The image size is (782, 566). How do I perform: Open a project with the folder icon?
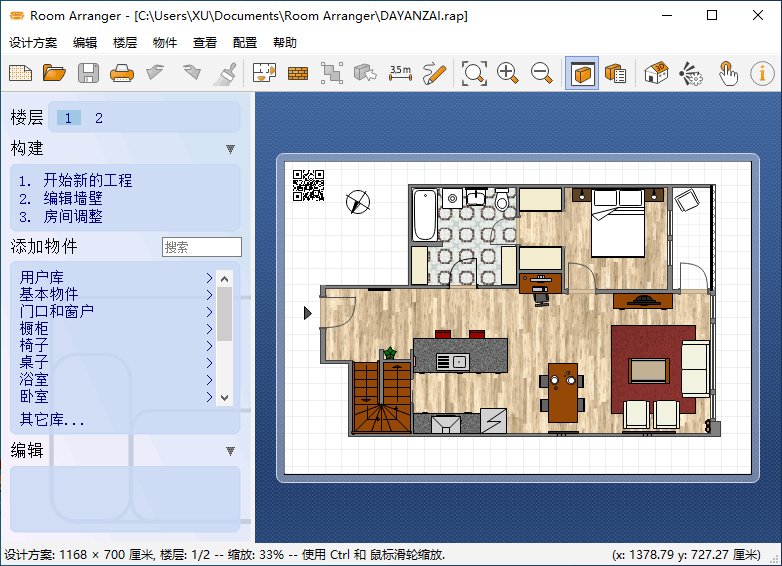54,73
